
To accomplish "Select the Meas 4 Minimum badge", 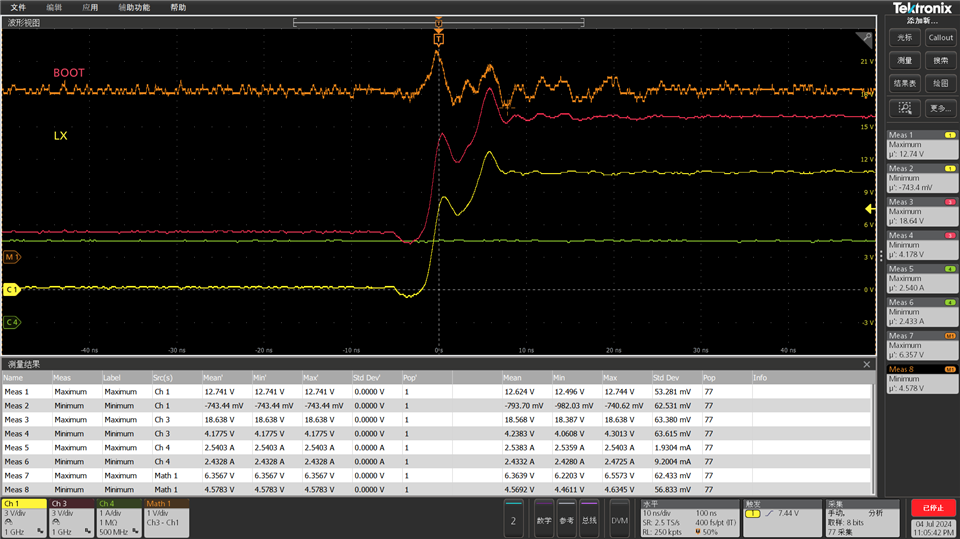I will click(922, 245).
